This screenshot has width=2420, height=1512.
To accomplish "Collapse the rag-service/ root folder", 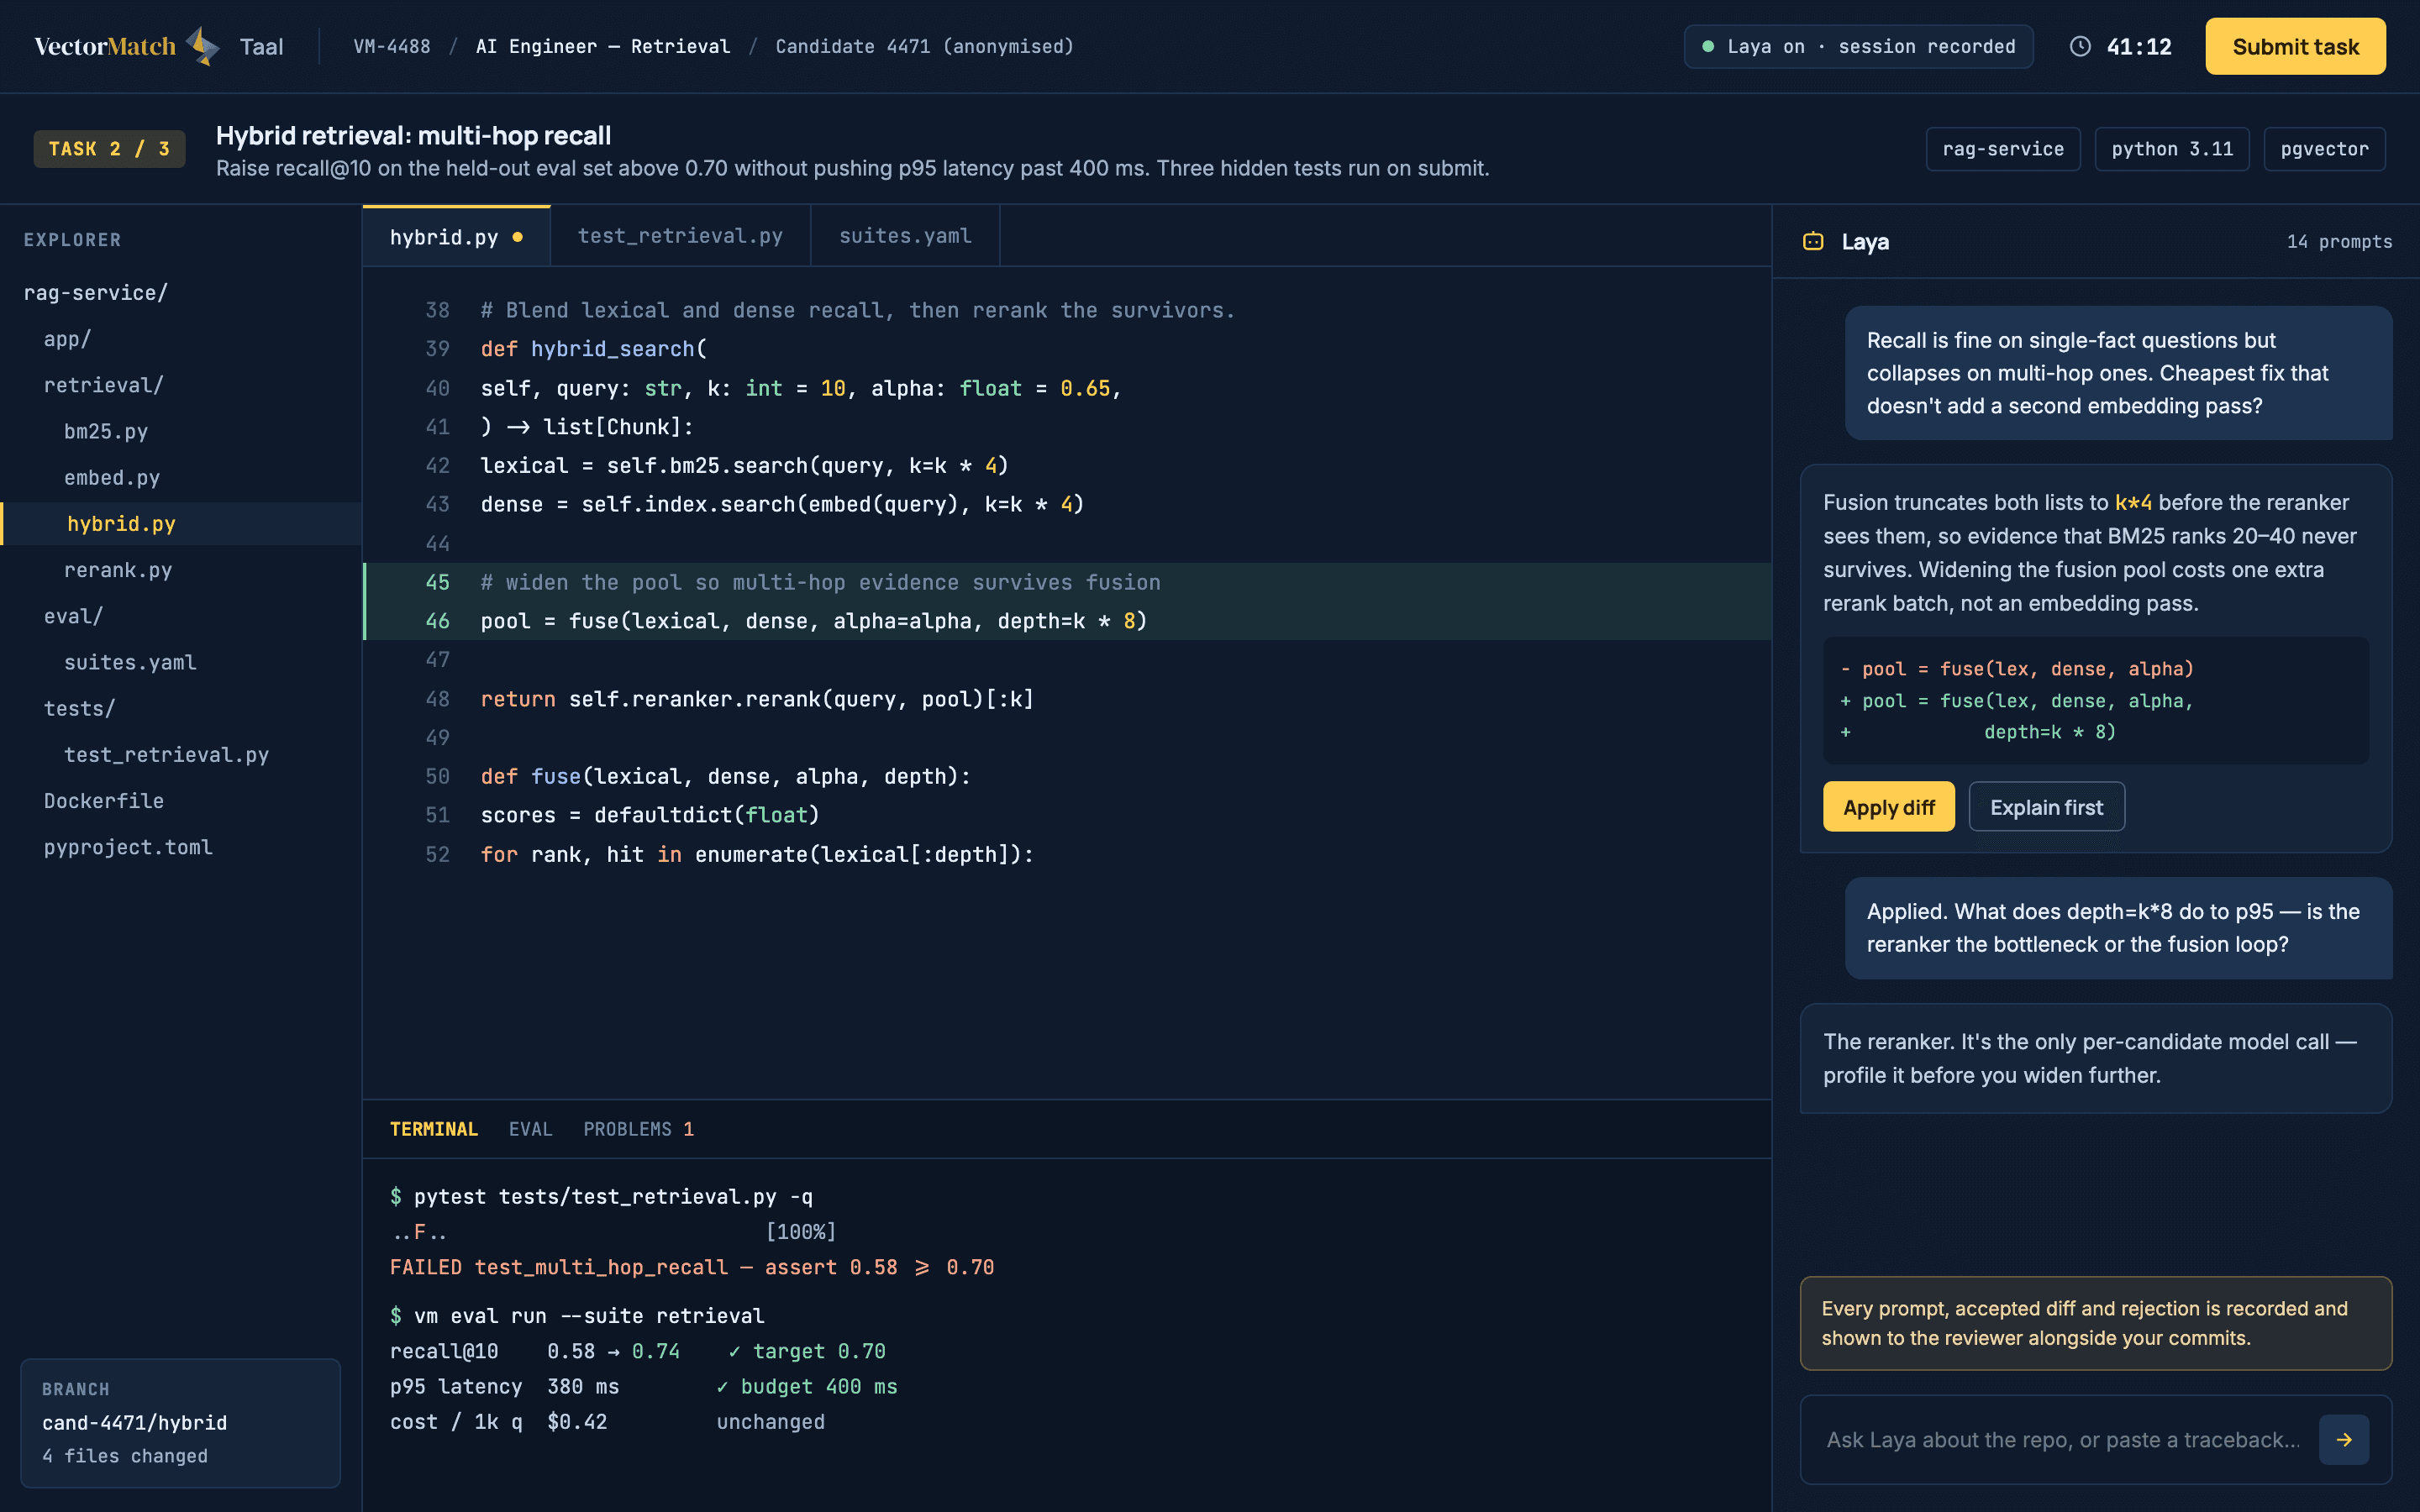I will coord(95,292).
